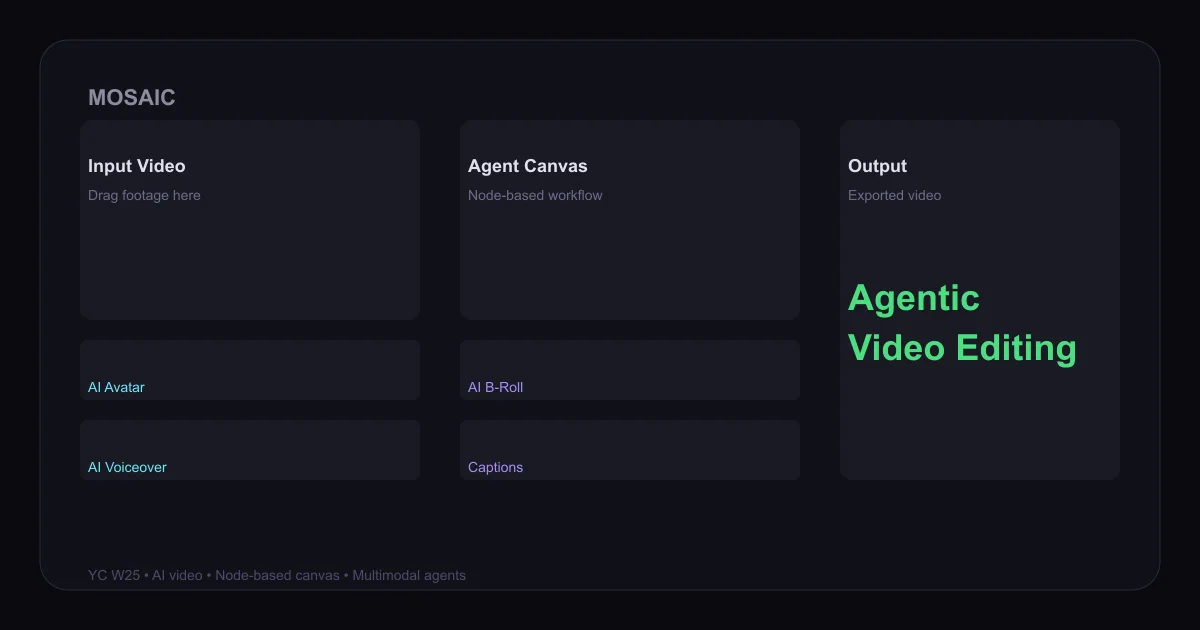Viewport: 1200px width, 630px height.
Task: Click the 'Node-based workflow' subtitle
Action: tap(535, 195)
